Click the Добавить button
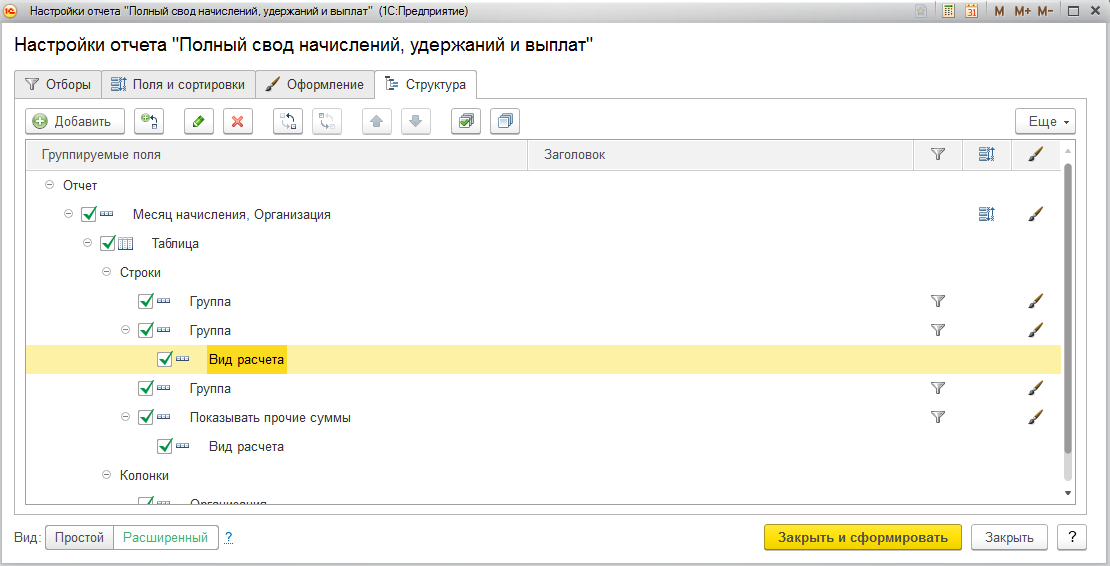Image resolution: width=1110 pixels, height=566 pixels. tap(75, 121)
